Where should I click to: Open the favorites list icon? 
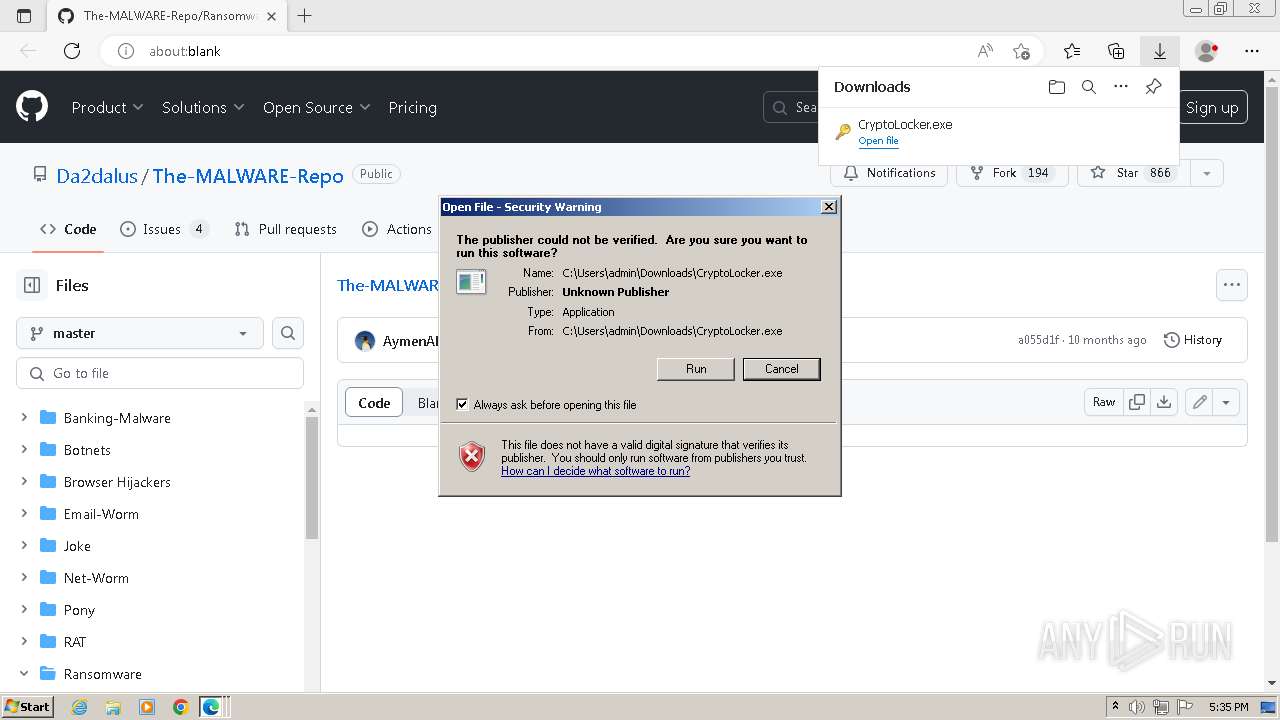click(x=1072, y=51)
